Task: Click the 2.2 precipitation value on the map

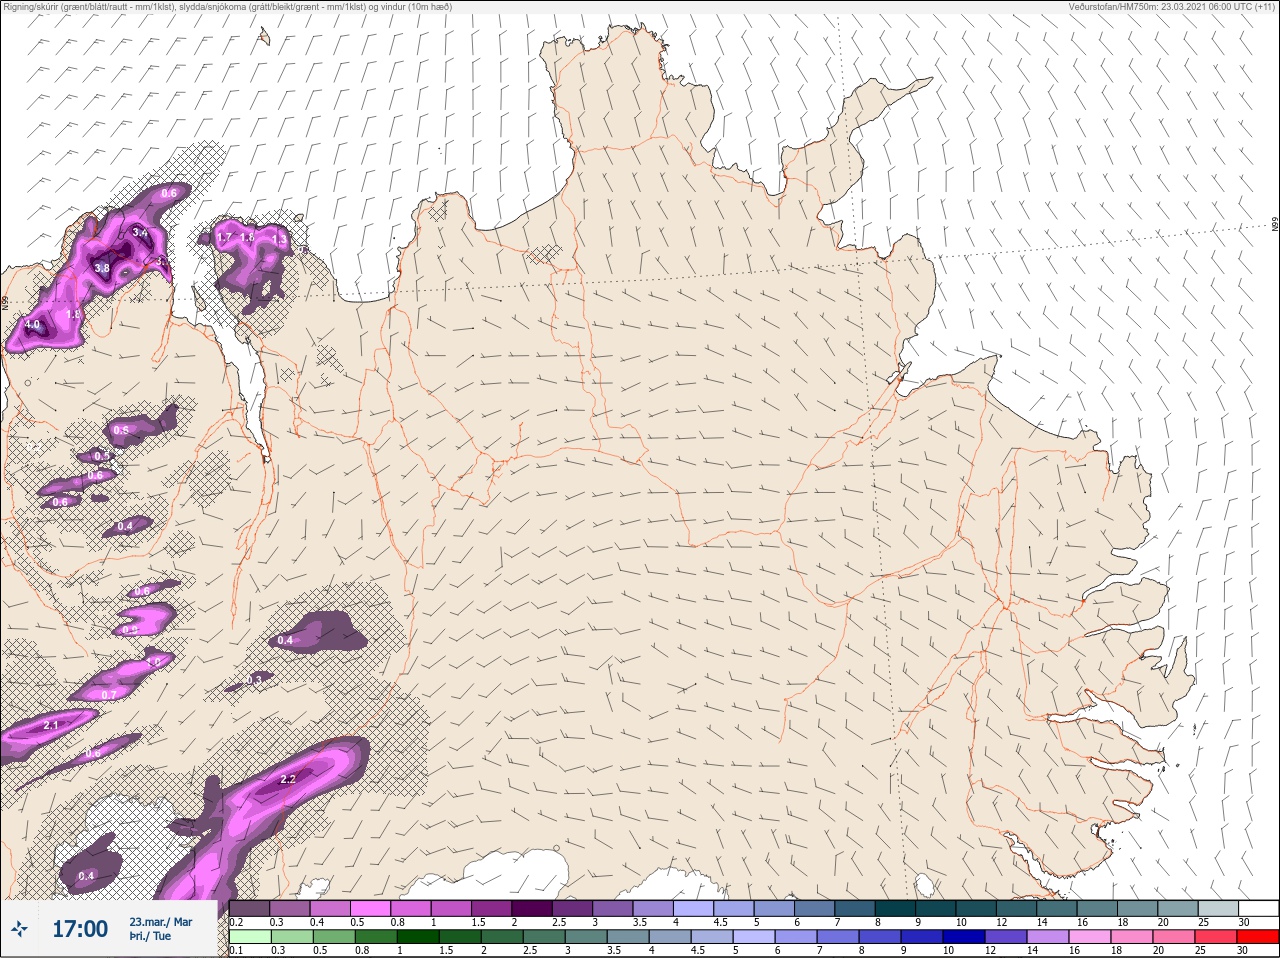Action: (288, 779)
